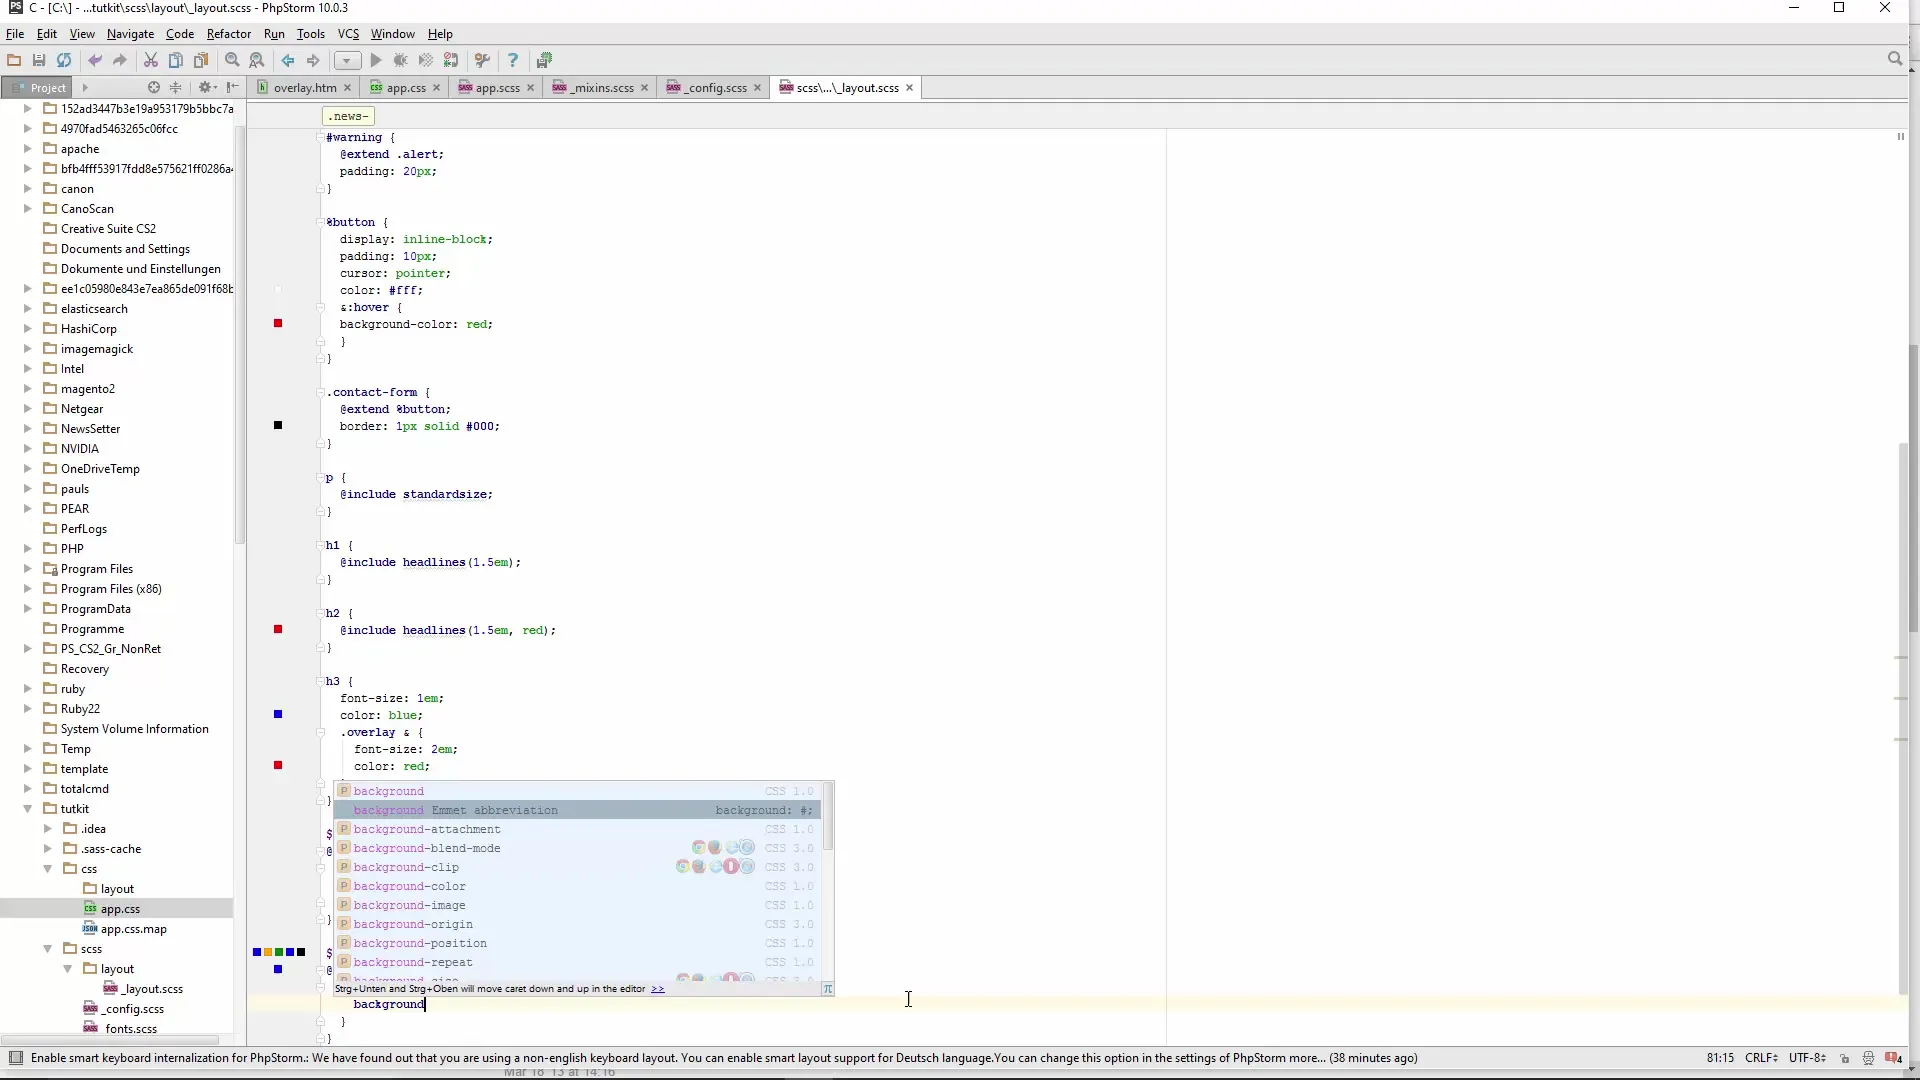Click the Paste clipboard icon

[201, 60]
